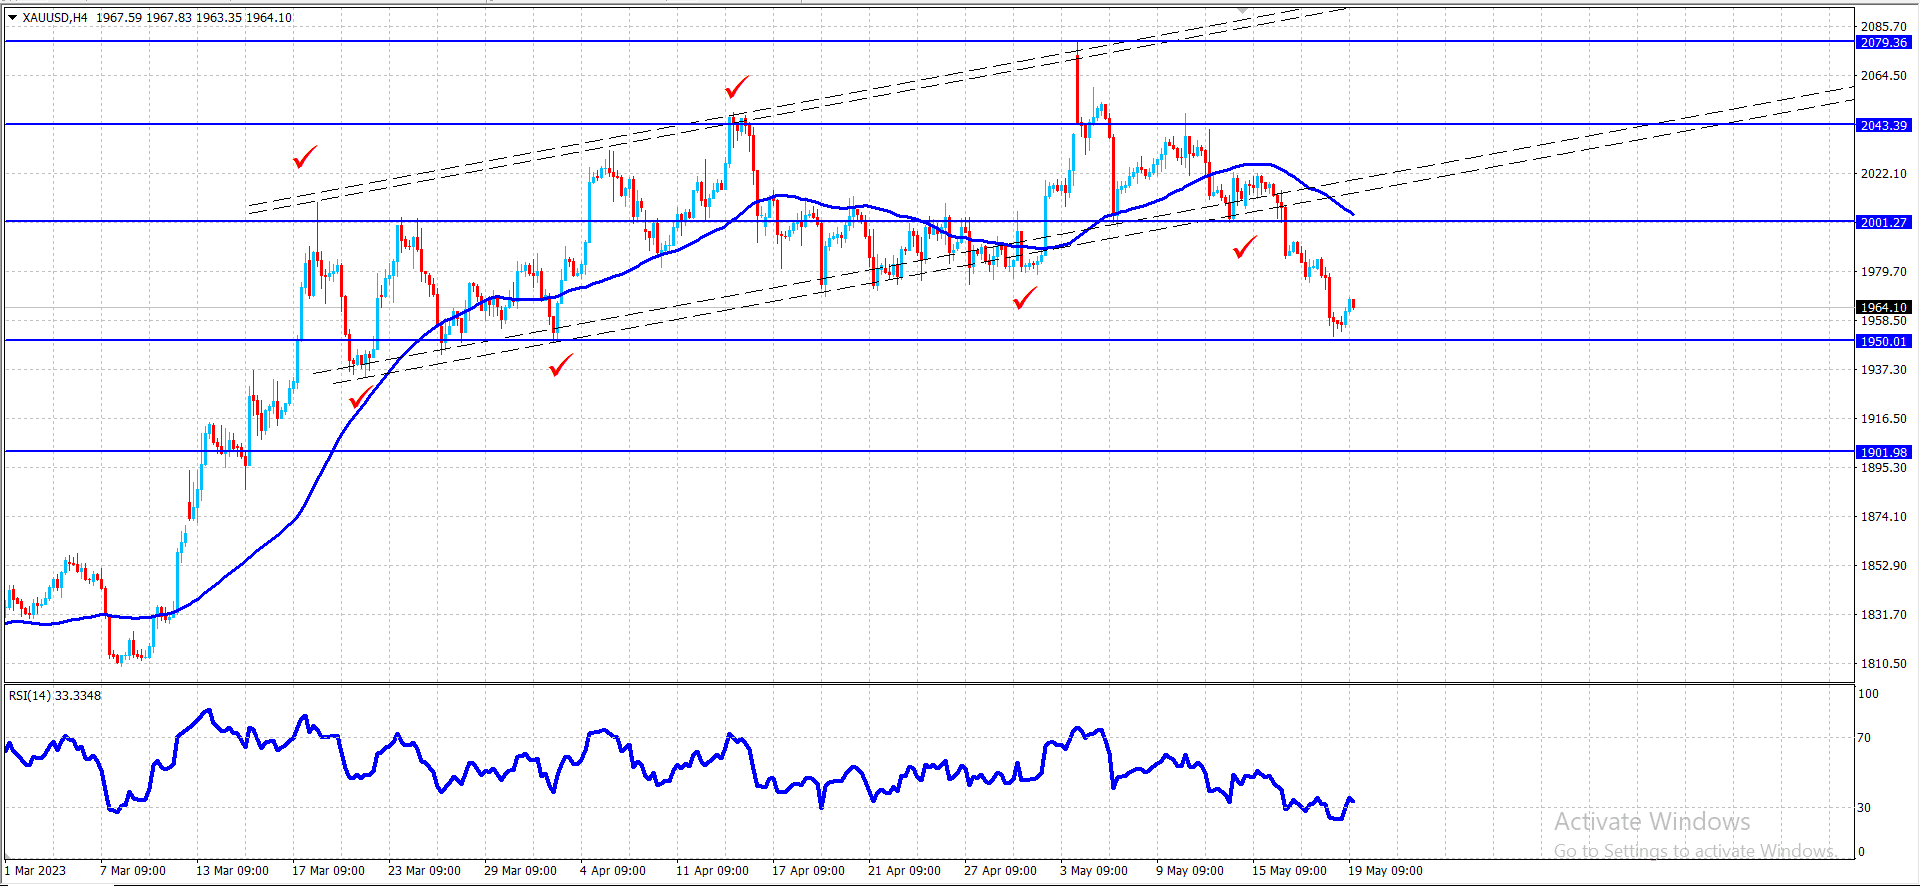Click the 21 Apr 09:00 time label
The image size is (1920, 886).
tap(904, 871)
